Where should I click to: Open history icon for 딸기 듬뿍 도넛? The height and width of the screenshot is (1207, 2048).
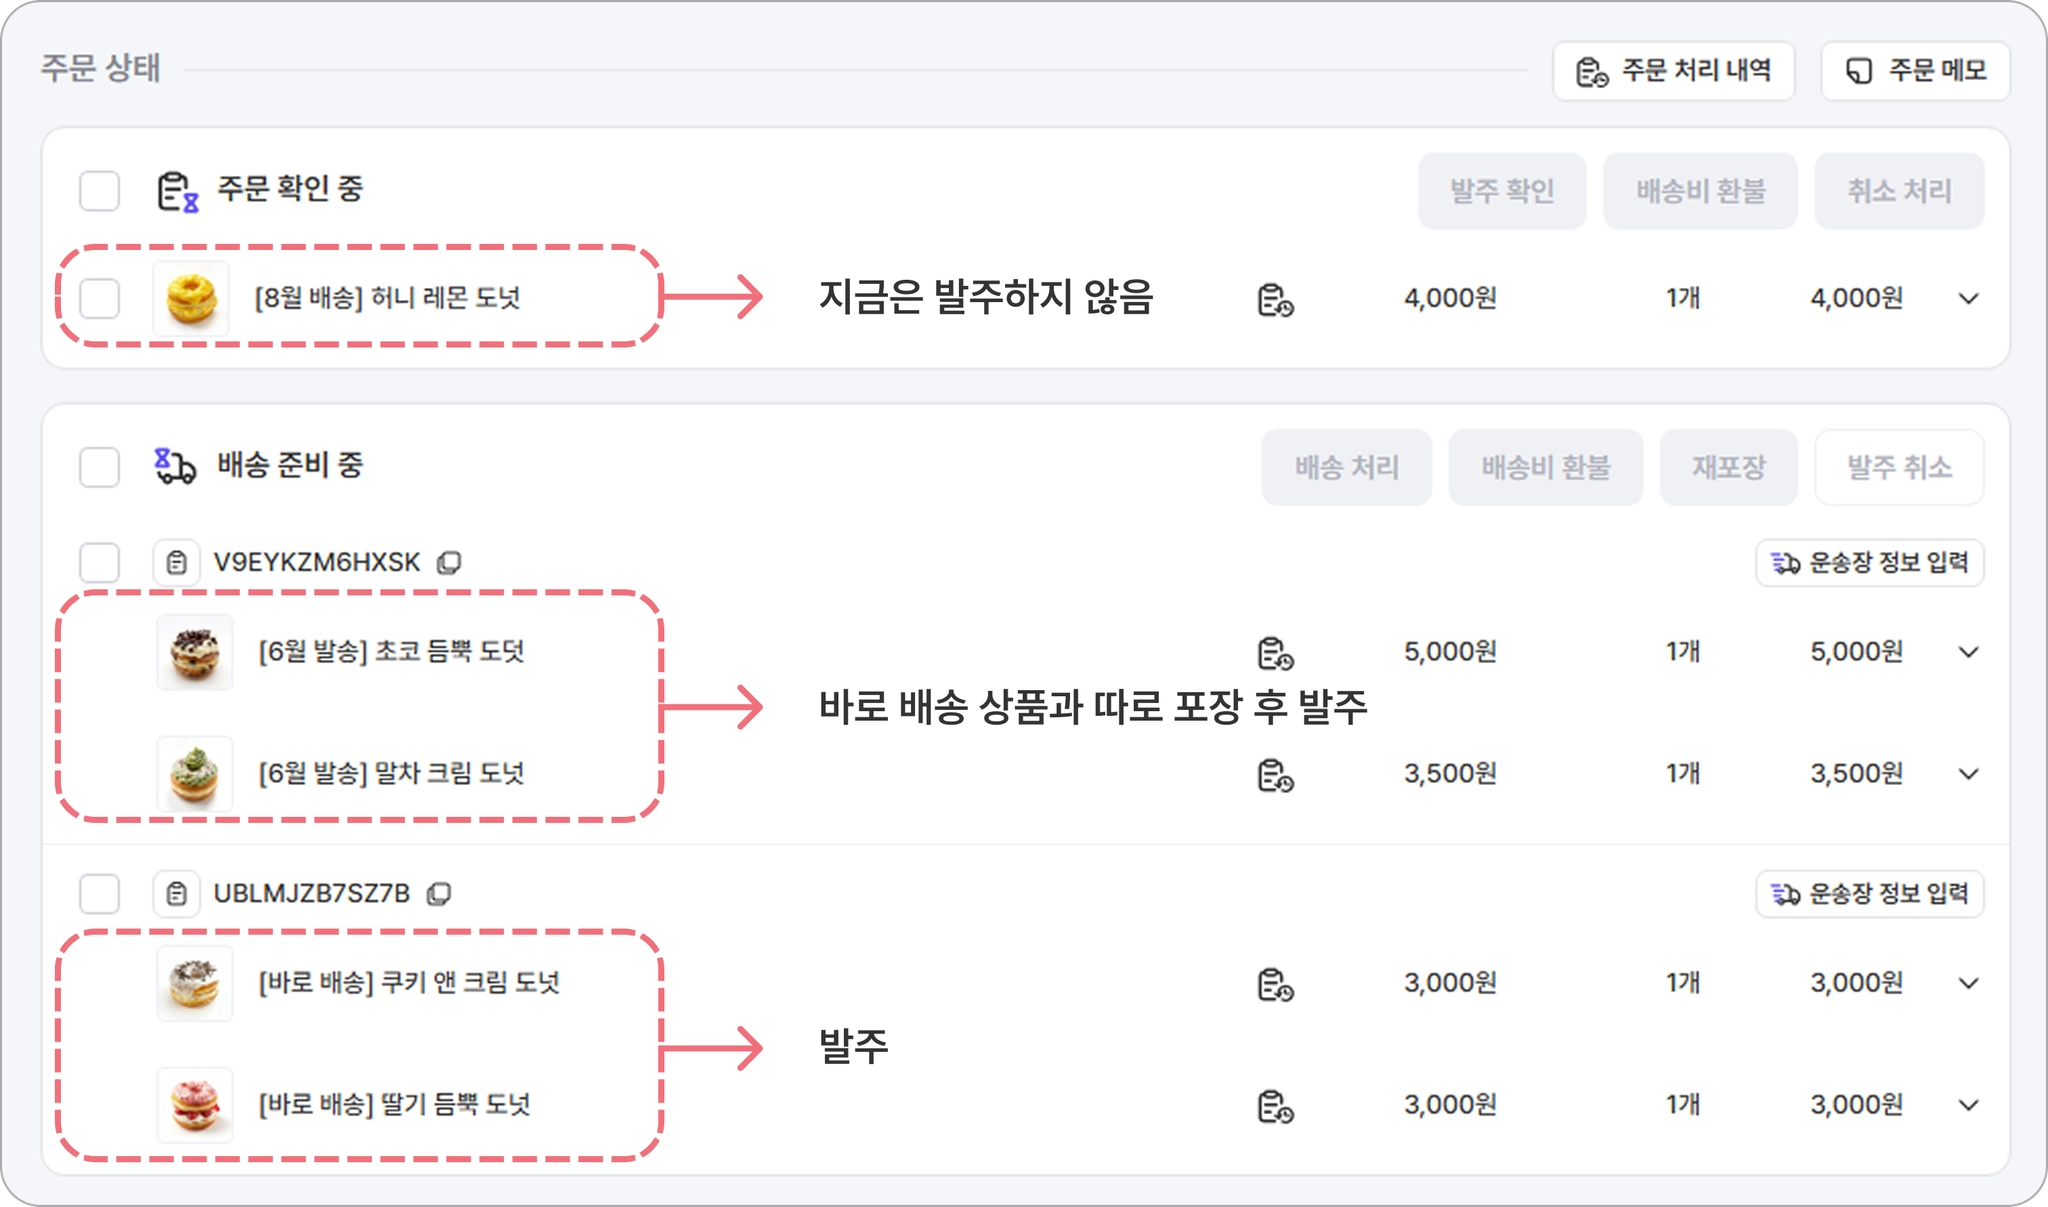pyautogui.click(x=1275, y=1106)
